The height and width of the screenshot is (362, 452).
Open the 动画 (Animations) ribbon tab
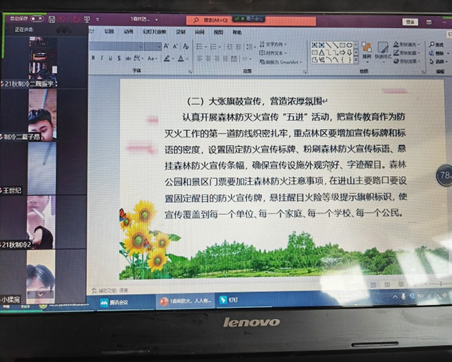[128, 32]
